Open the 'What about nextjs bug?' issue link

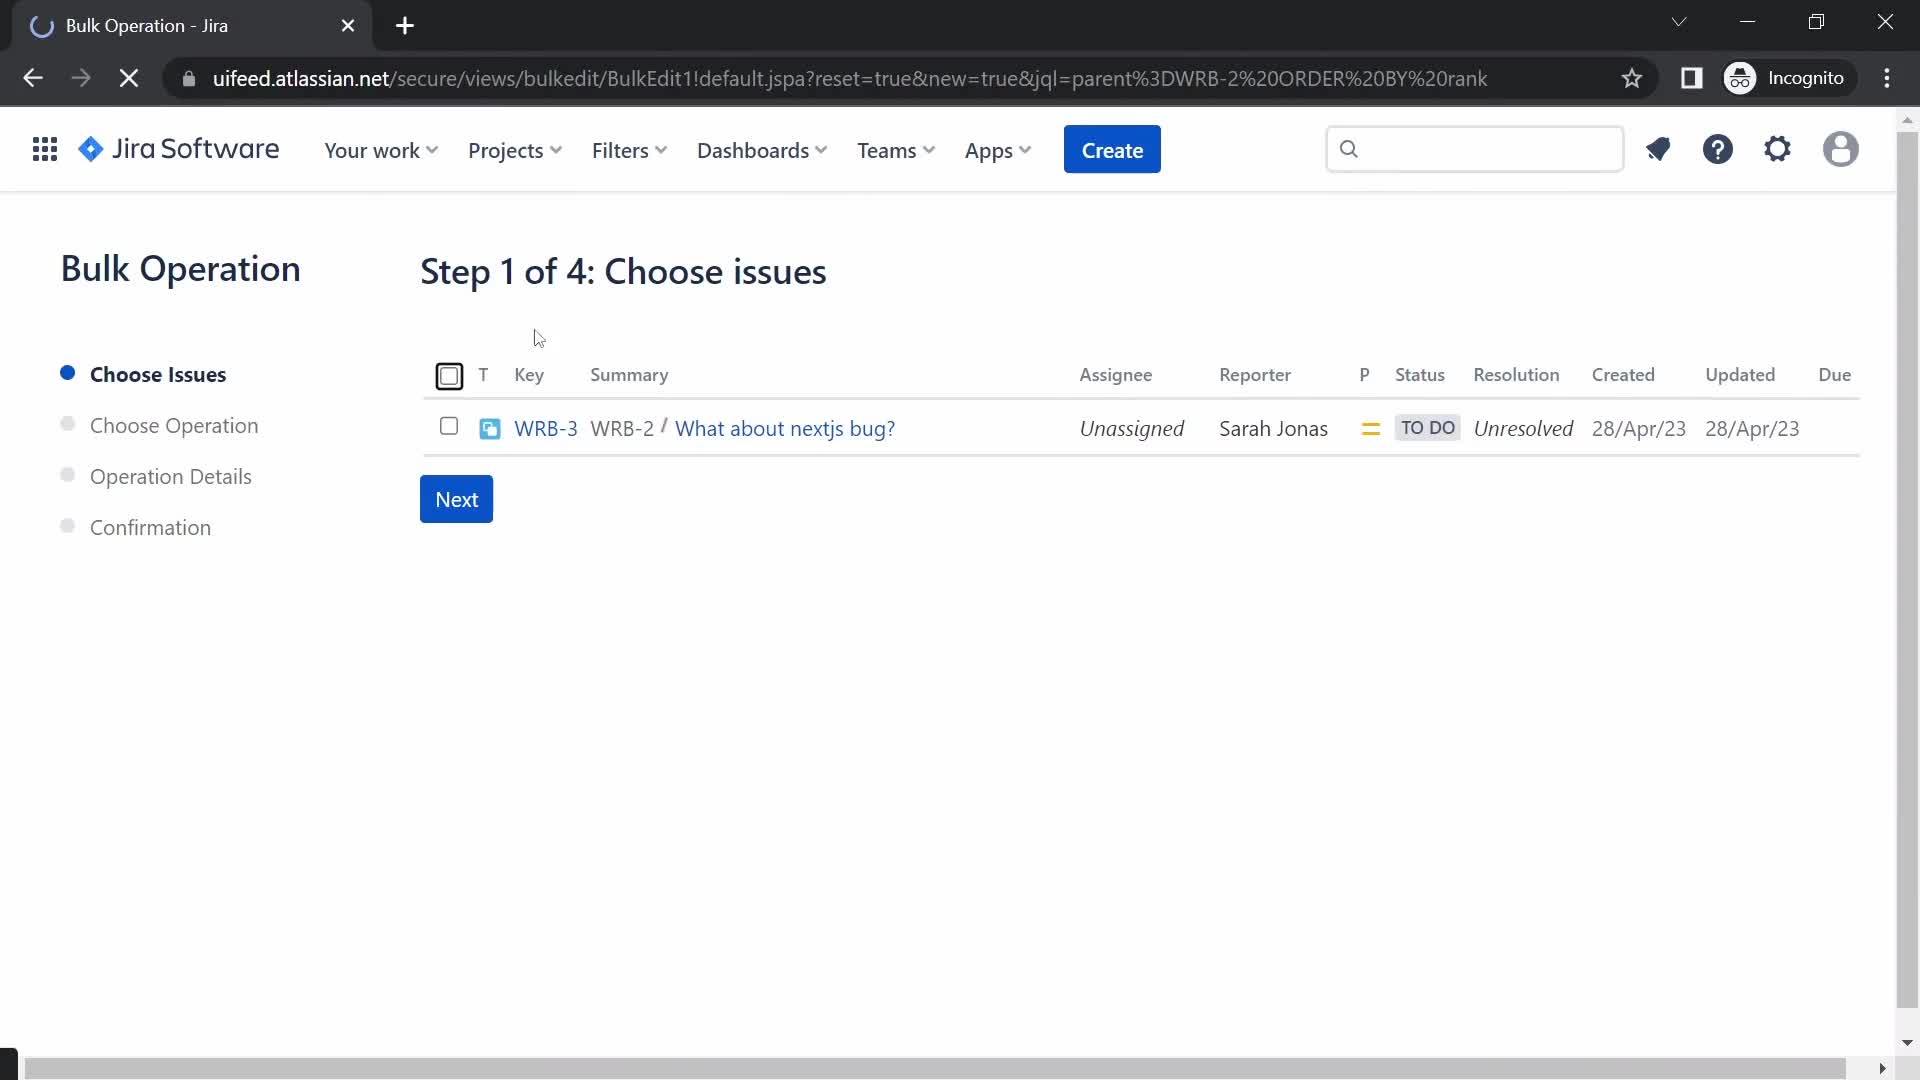point(785,429)
